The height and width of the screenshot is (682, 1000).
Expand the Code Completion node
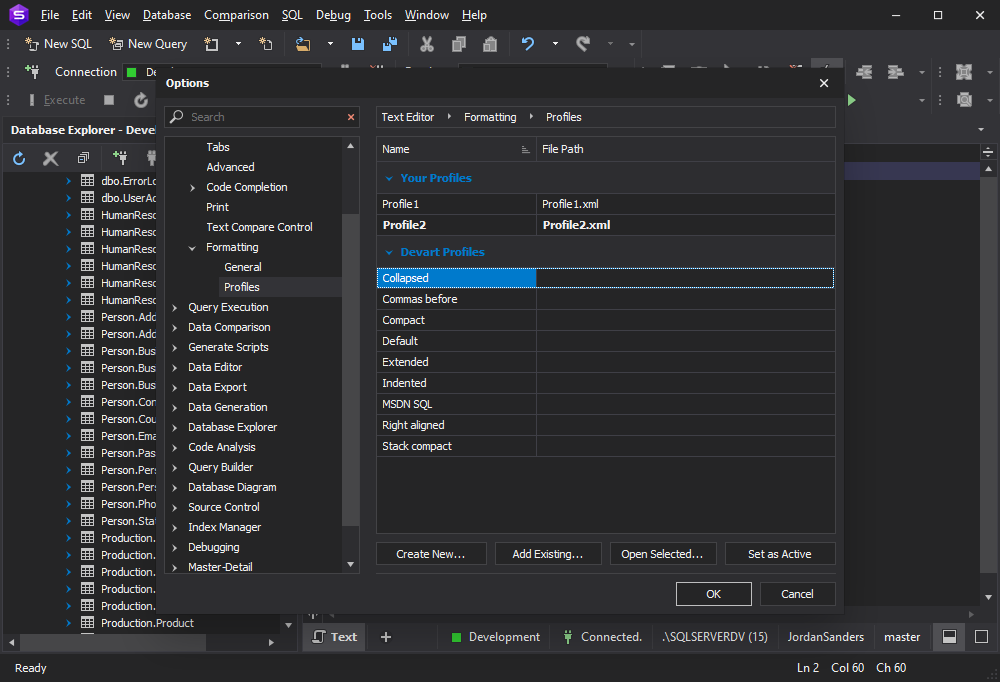click(x=193, y=188)
